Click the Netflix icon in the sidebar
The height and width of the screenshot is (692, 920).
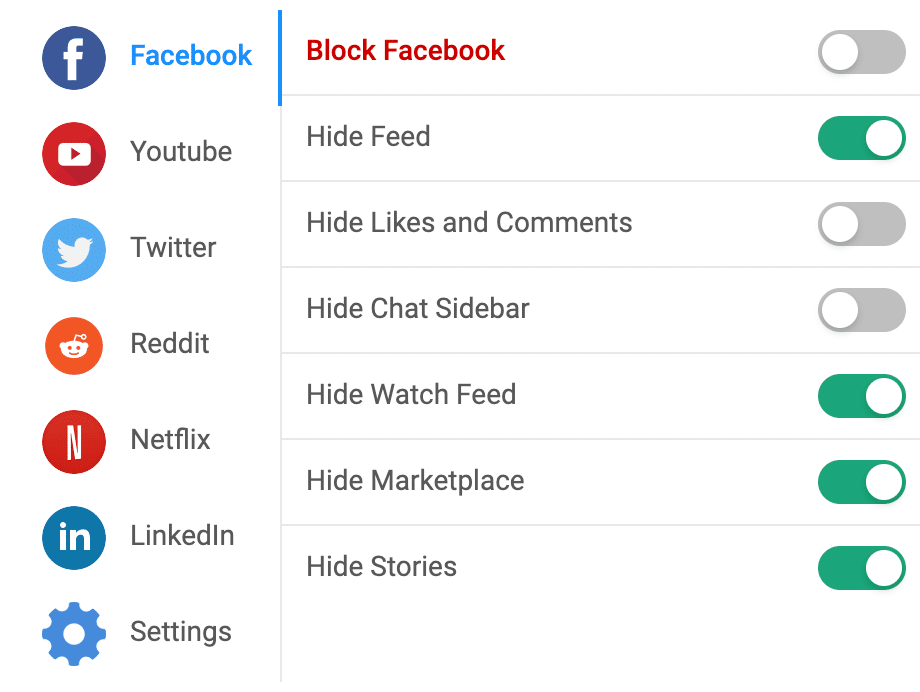(x=73, y=441)
